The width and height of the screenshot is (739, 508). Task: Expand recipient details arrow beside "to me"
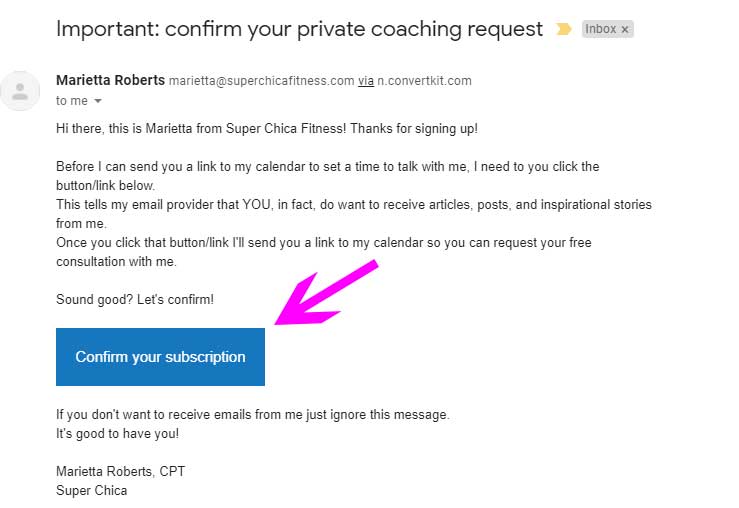(x=98, y=101)
